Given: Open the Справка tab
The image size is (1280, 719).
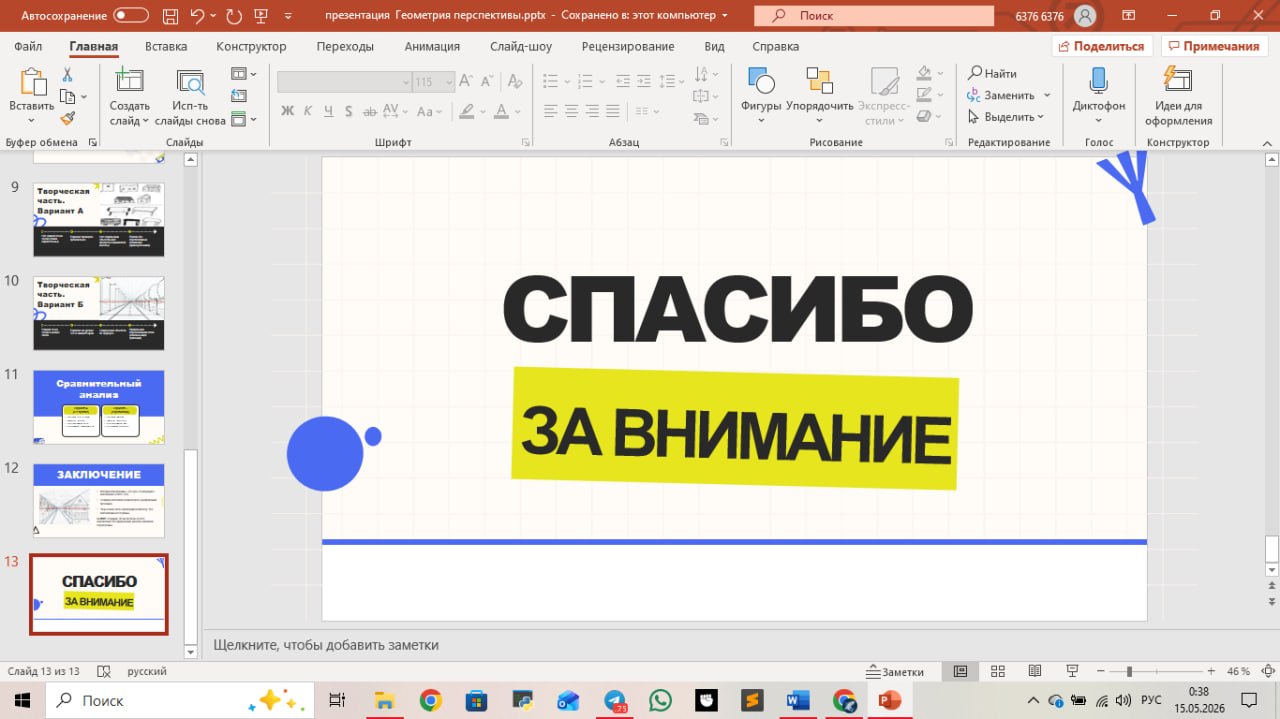Looking at the screenshot, I should 775,46.
